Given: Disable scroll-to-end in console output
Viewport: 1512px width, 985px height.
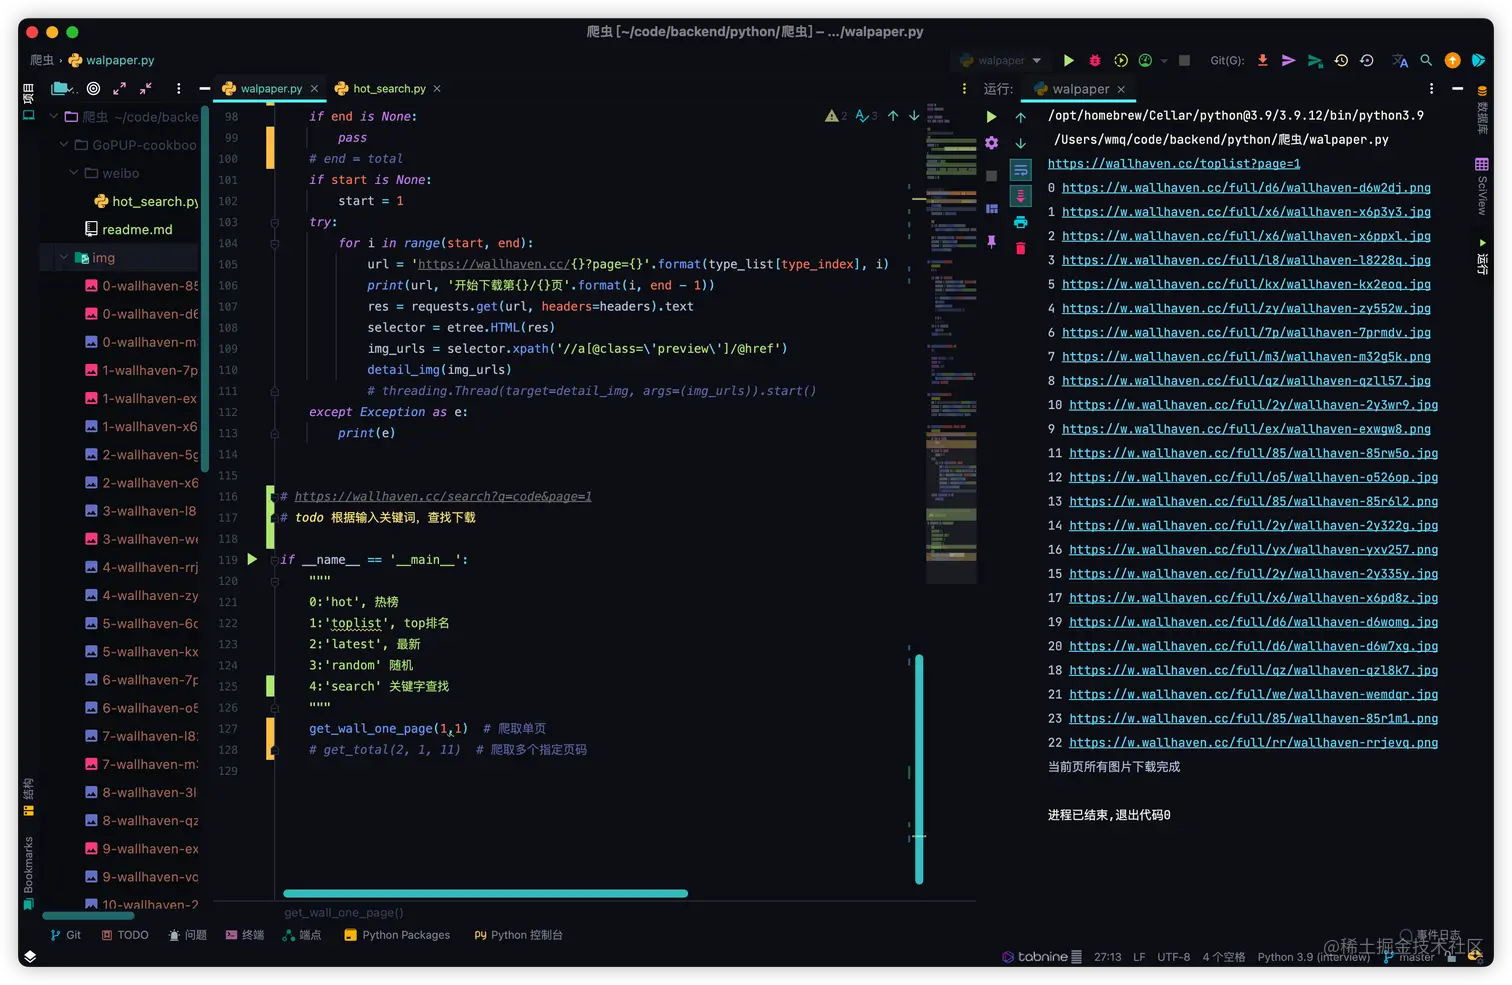Looking at the screenshot, I should point(1020,194).
